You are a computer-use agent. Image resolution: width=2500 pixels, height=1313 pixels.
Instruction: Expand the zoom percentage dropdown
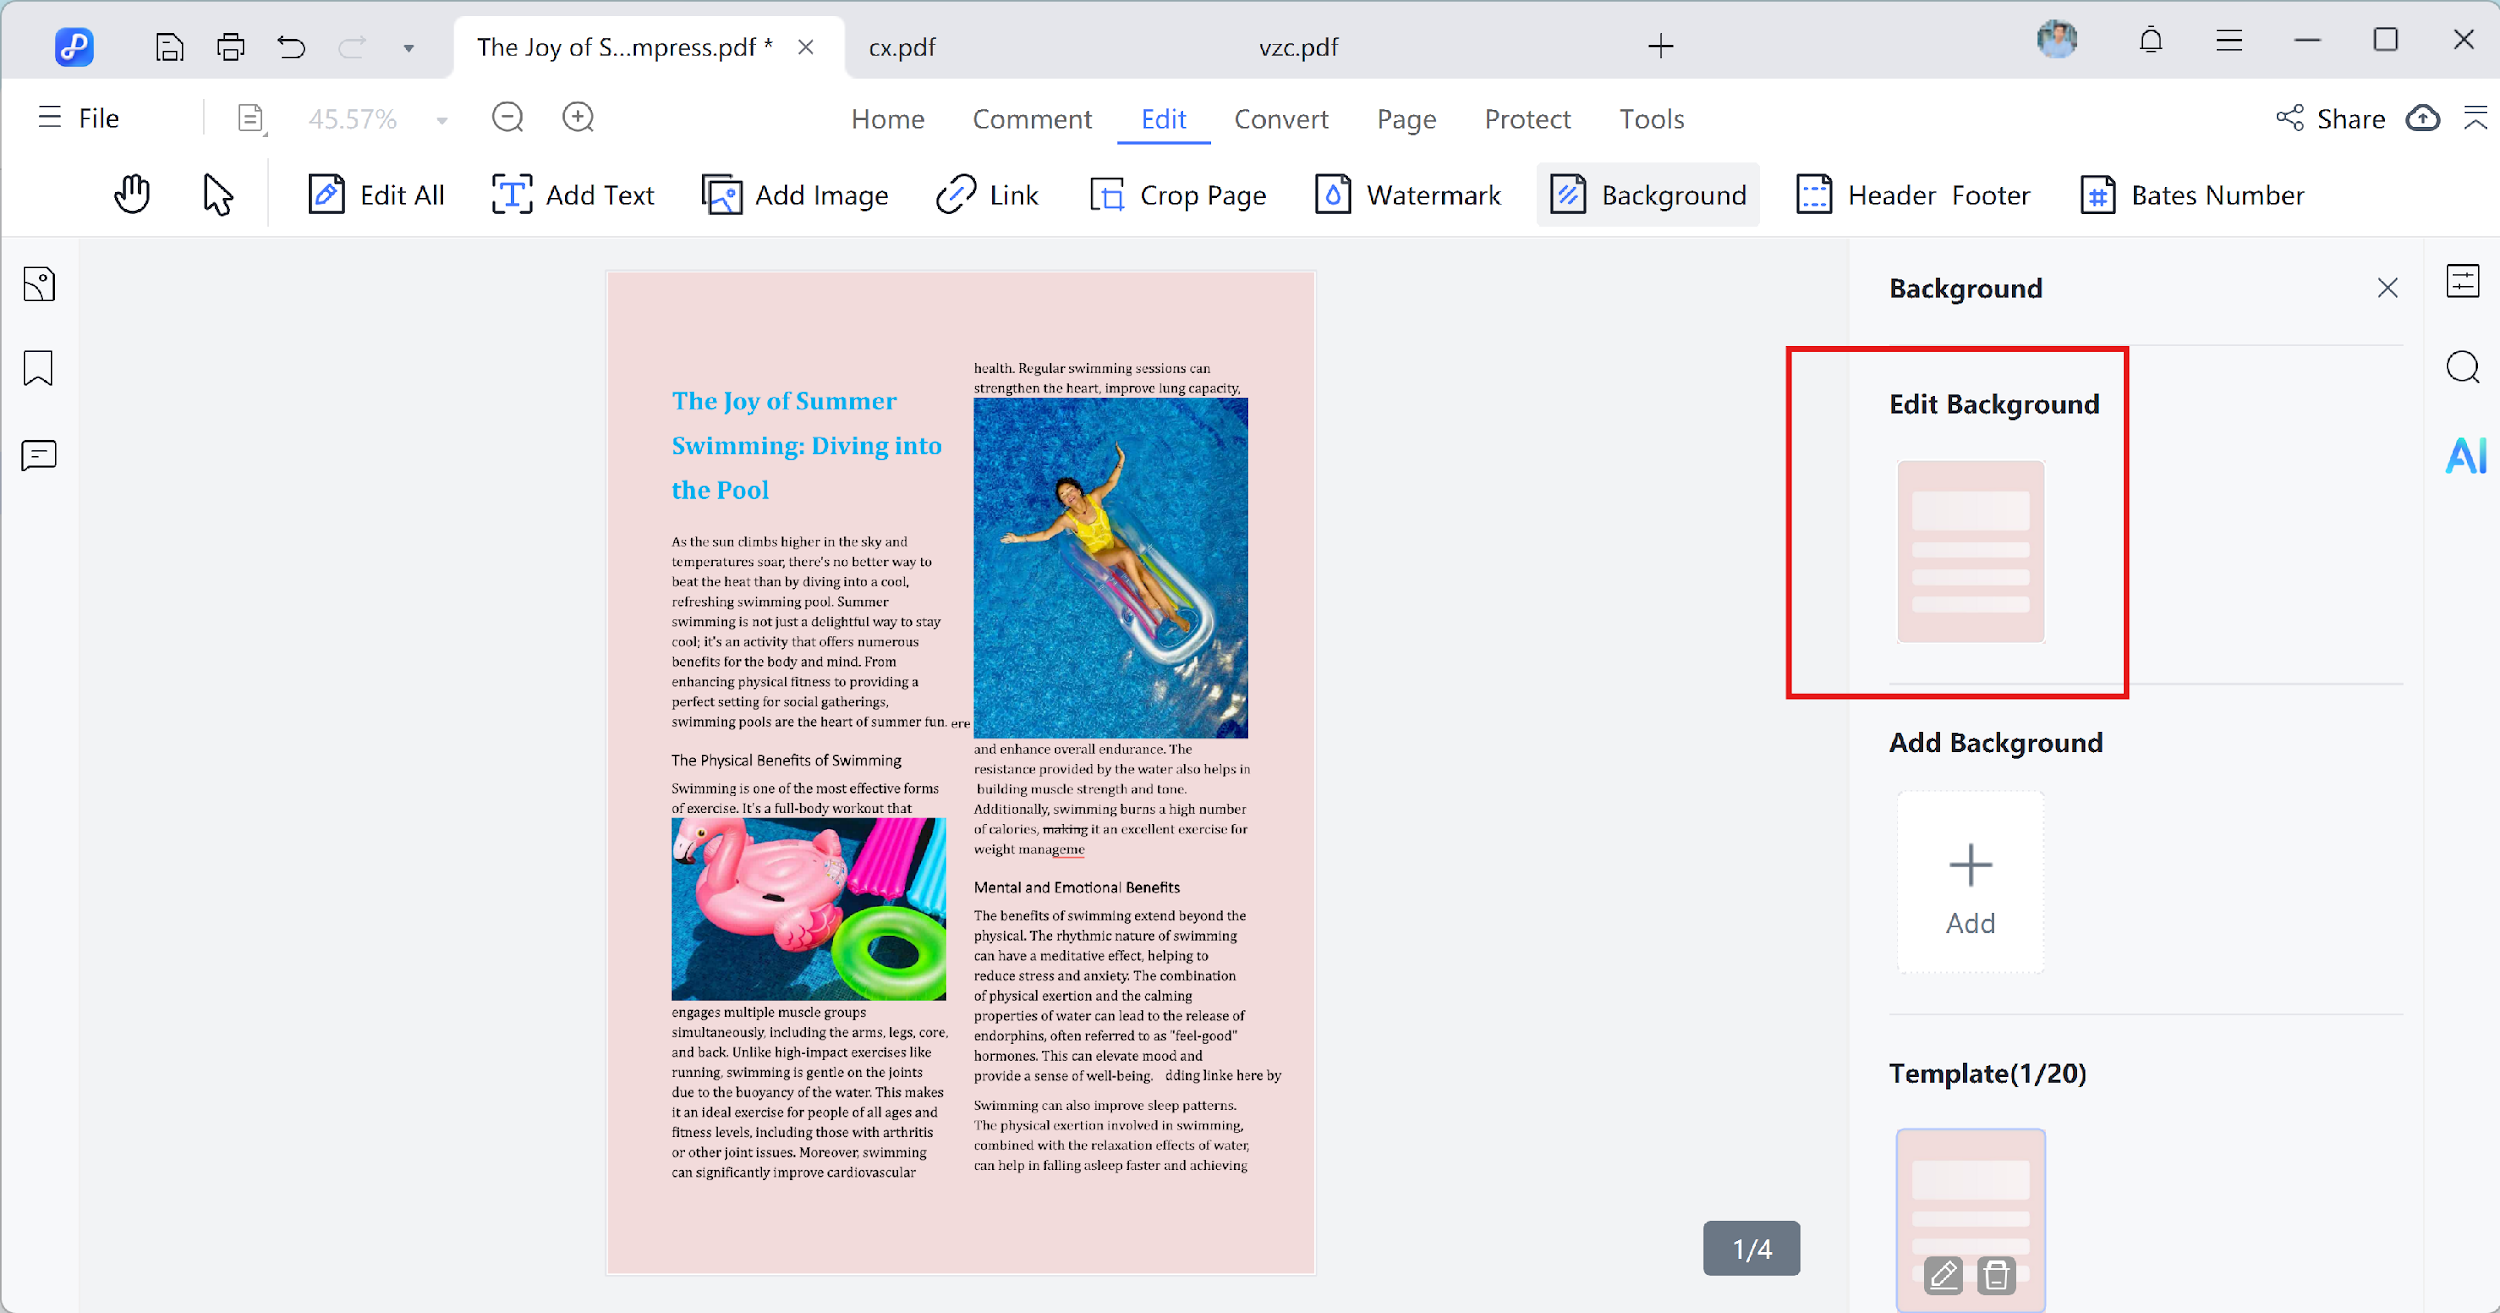click(440, 118)
